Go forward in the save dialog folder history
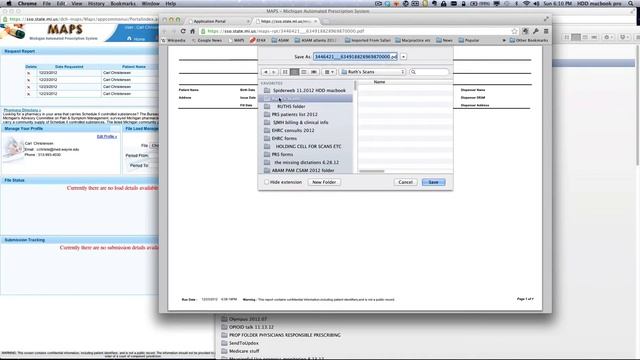 coord(274,72)
